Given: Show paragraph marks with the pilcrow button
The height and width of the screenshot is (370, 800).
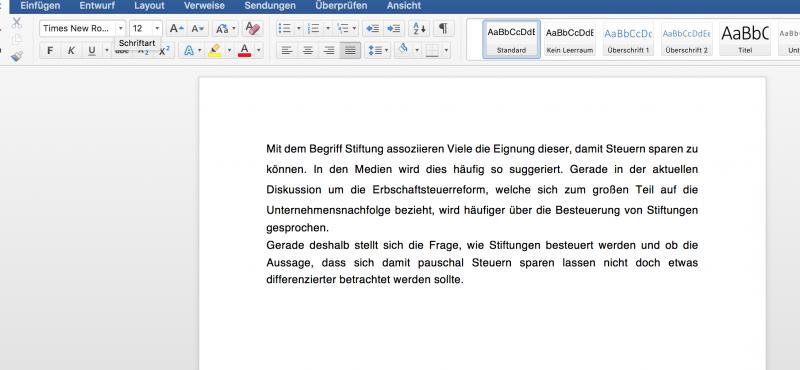Looking at the screenshot, I should (443, 29).
